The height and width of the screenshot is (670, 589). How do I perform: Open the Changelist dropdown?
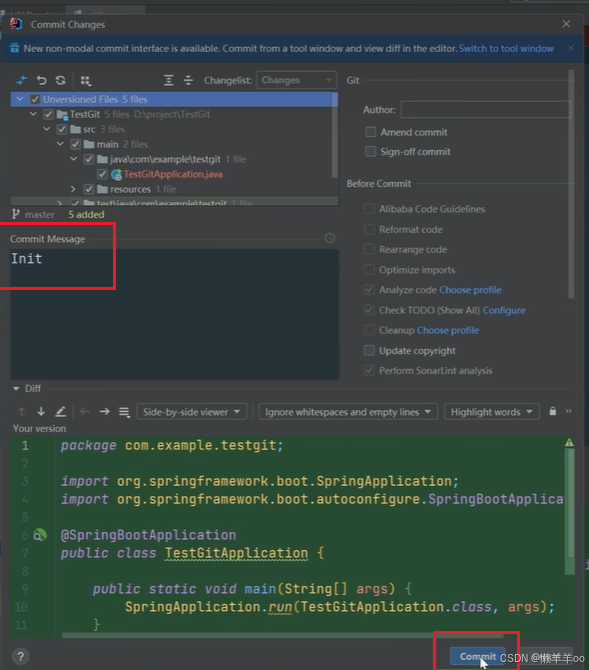(296, 80)
